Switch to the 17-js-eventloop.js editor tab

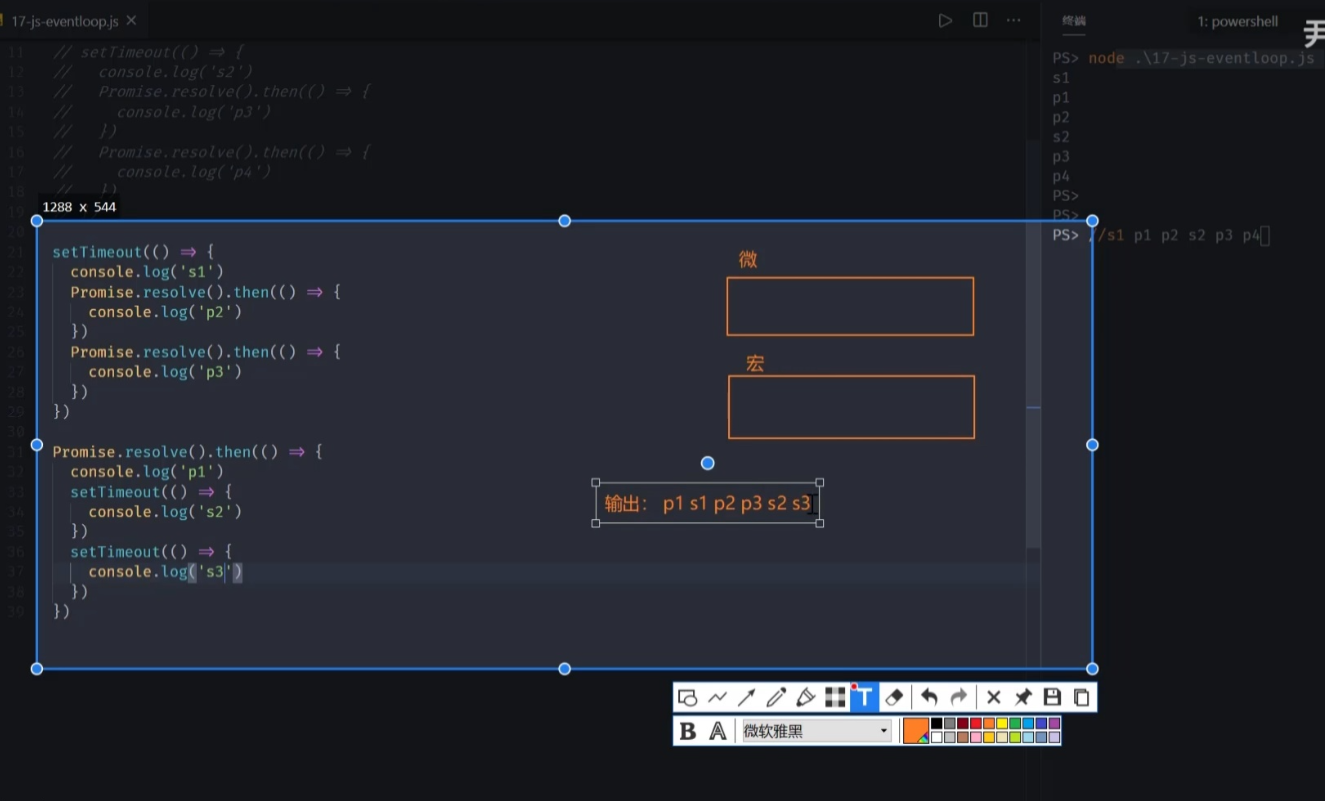point(65,20)
